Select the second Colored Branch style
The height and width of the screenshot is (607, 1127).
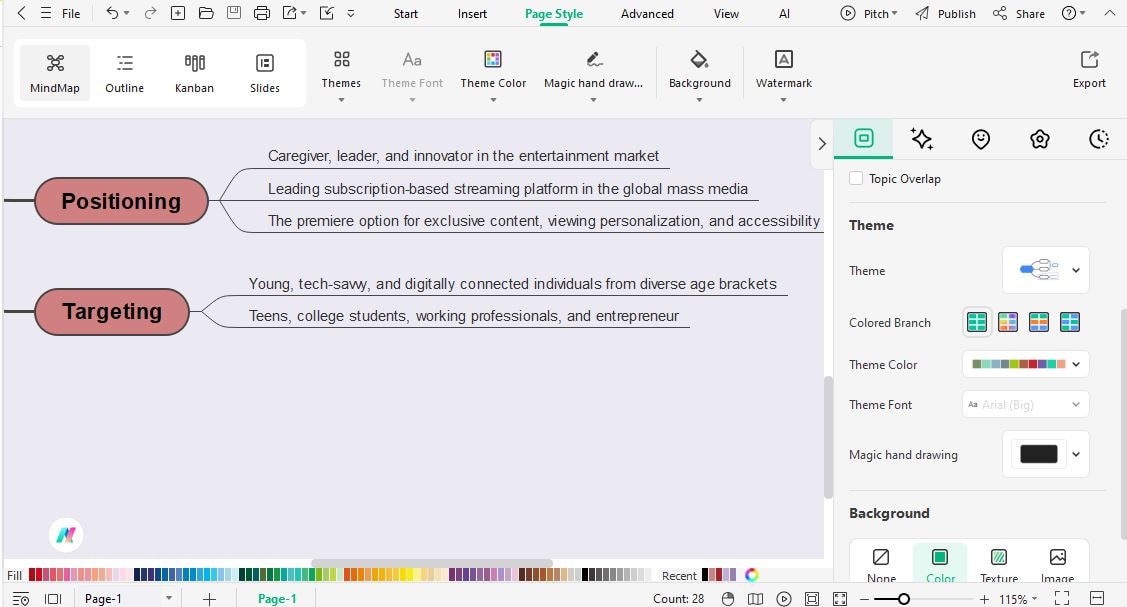tap(1008, 322)
